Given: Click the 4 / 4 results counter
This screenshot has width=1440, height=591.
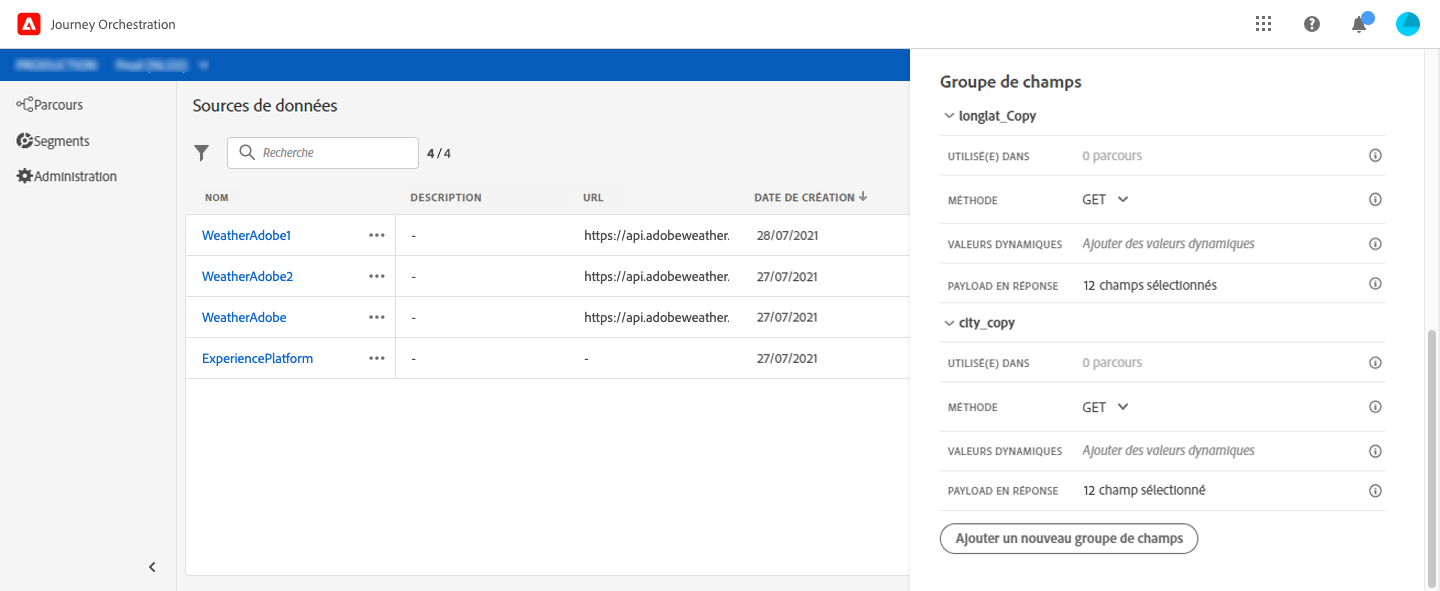Looking at the screenshot, I should tap(439, 154).
